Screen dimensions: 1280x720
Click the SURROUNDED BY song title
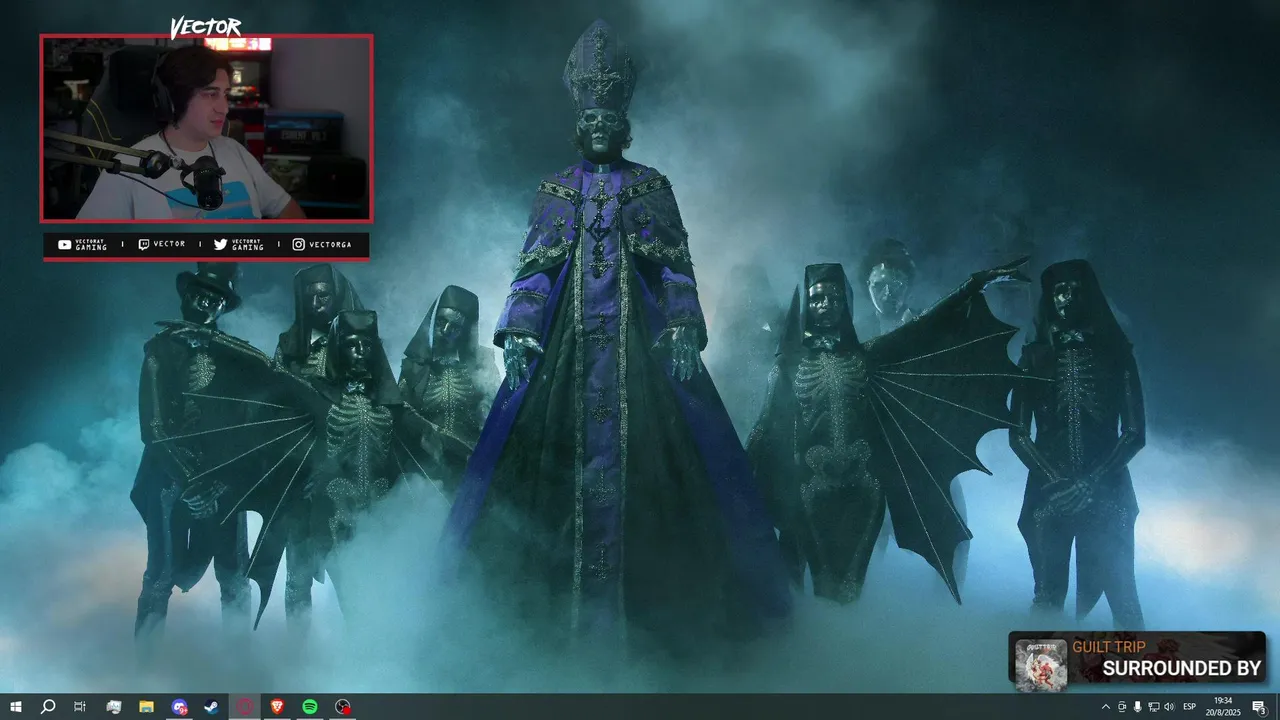[1181, 669]
